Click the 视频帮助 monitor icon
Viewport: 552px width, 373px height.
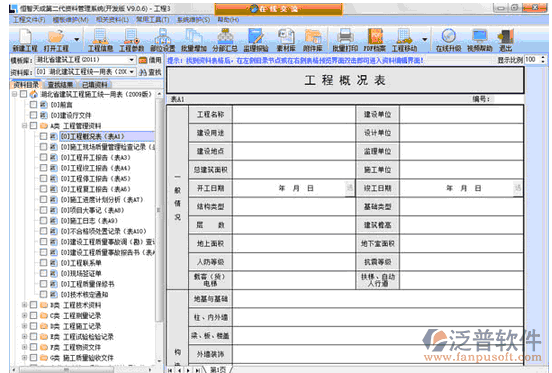click(480, 40)
